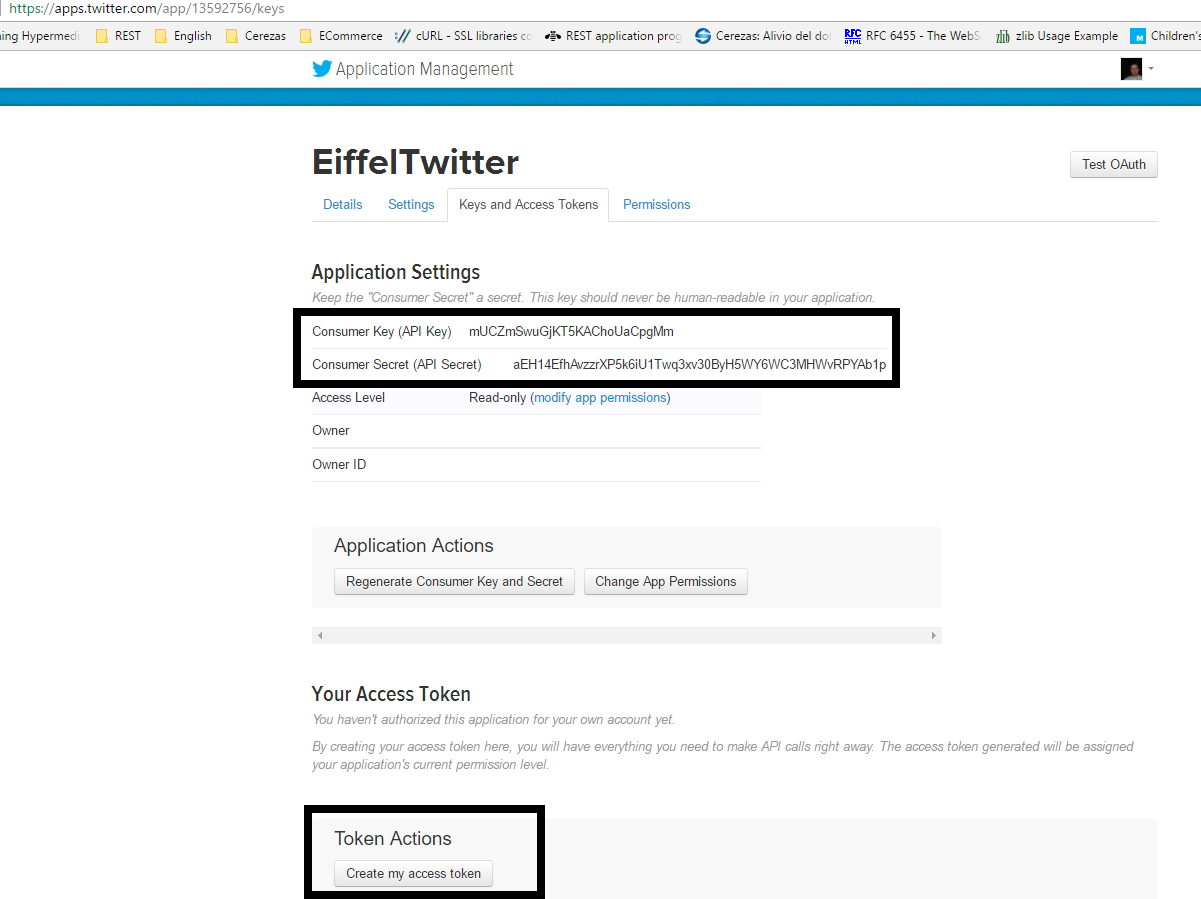This screenshot has height=899, width=1201.
Task: Click the EiffelTwitter app name heading
Action: 415,162
